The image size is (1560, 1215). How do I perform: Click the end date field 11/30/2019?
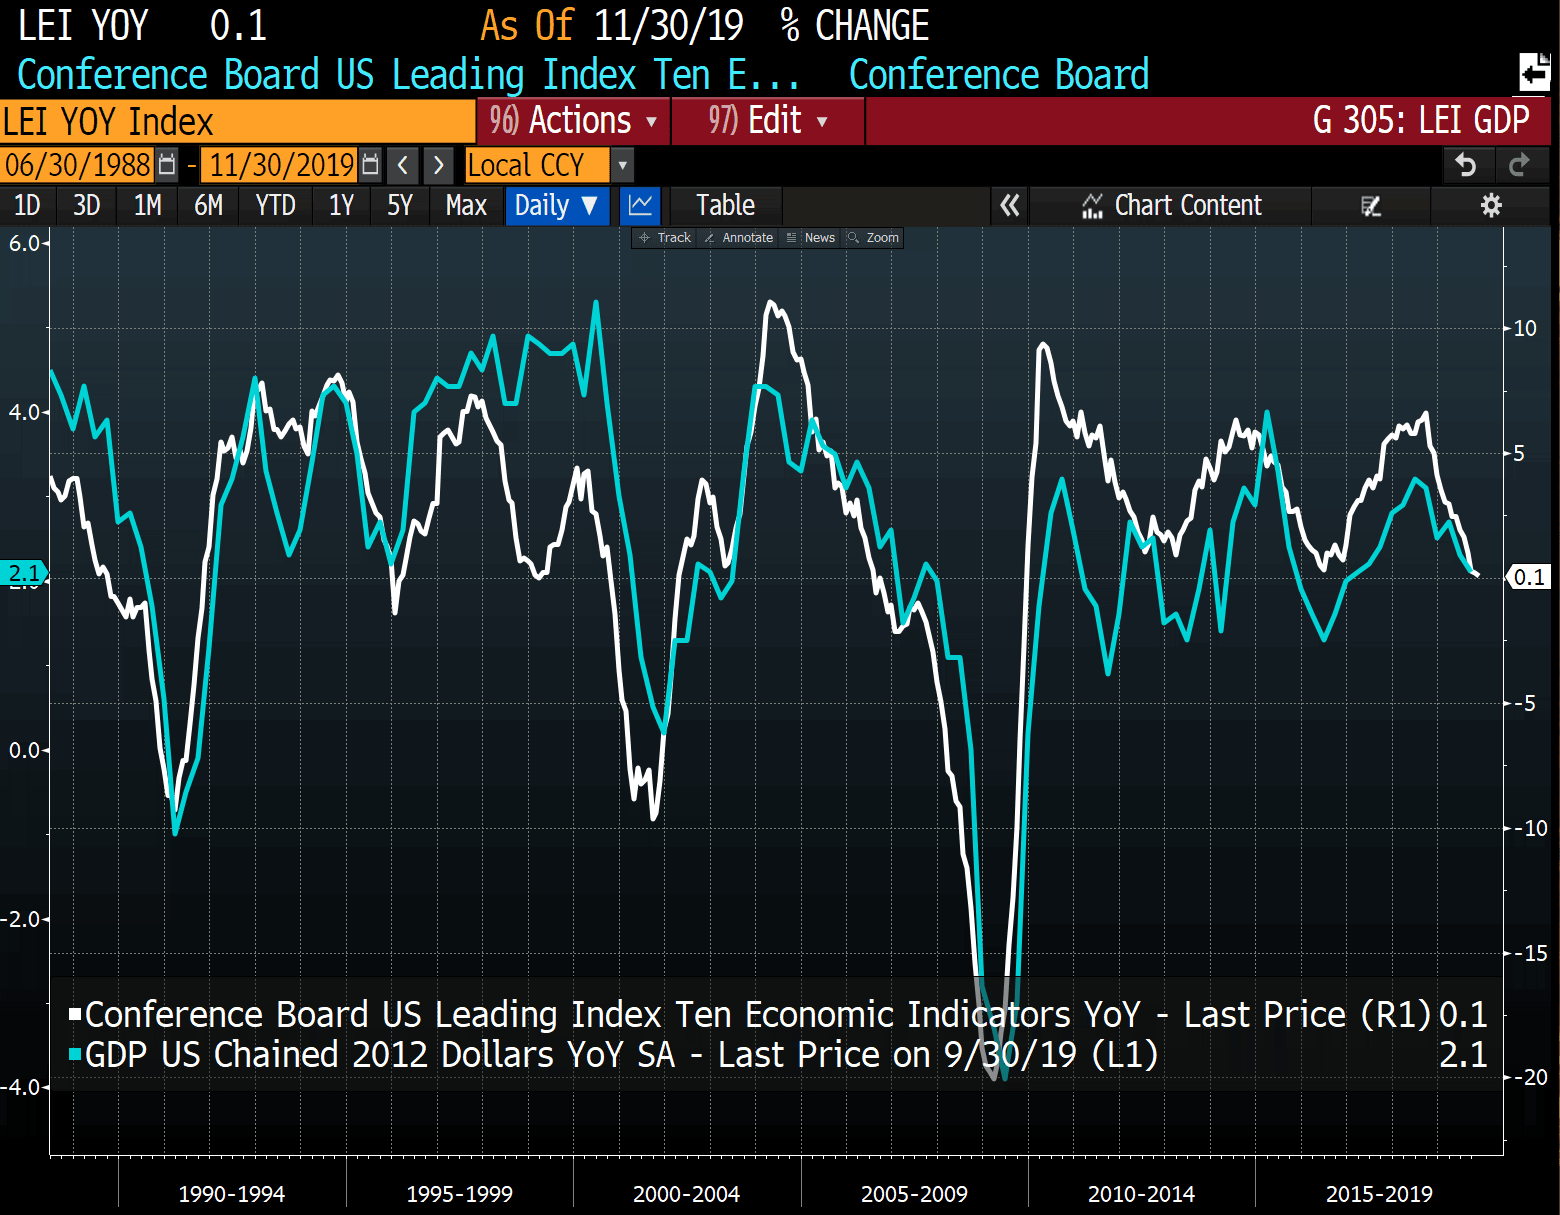(x=281, y=164)
